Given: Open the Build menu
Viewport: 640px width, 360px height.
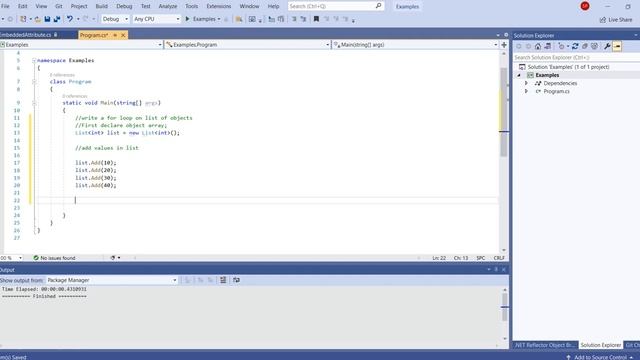Looking at the screenshot, I should [102, 6].
